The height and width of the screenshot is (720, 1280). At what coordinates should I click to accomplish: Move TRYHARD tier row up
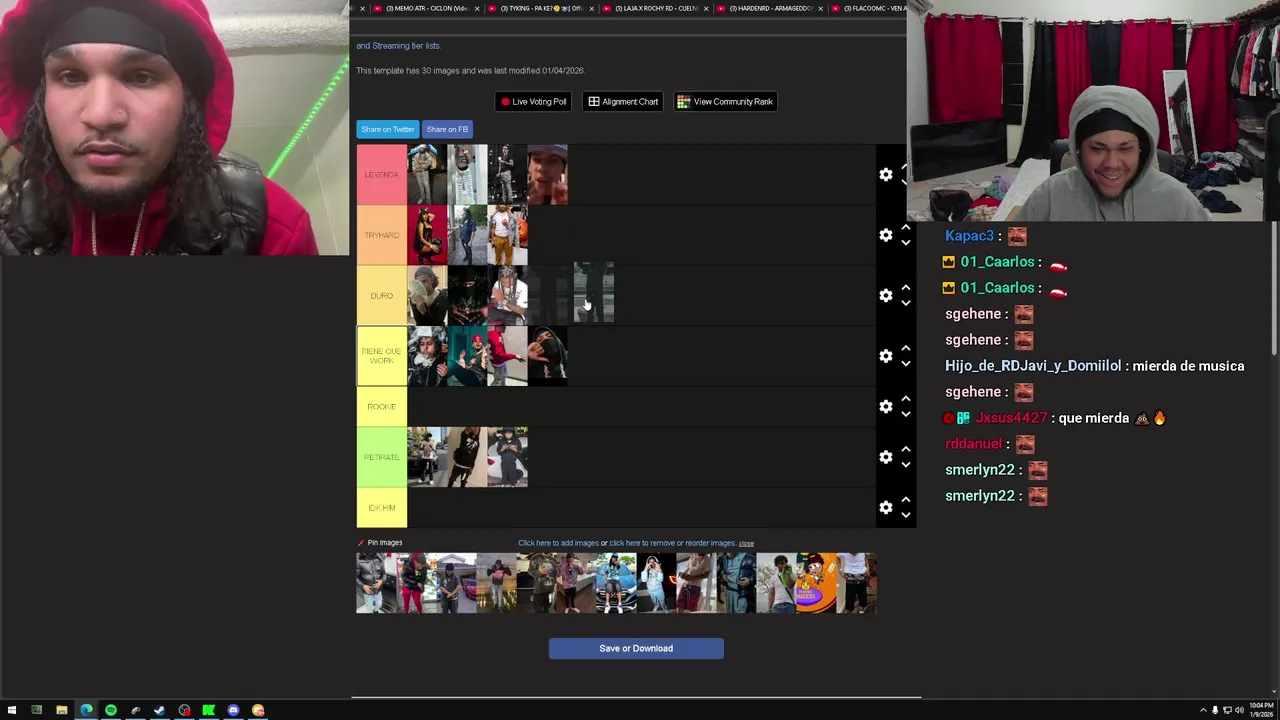(x=906, y=228)
